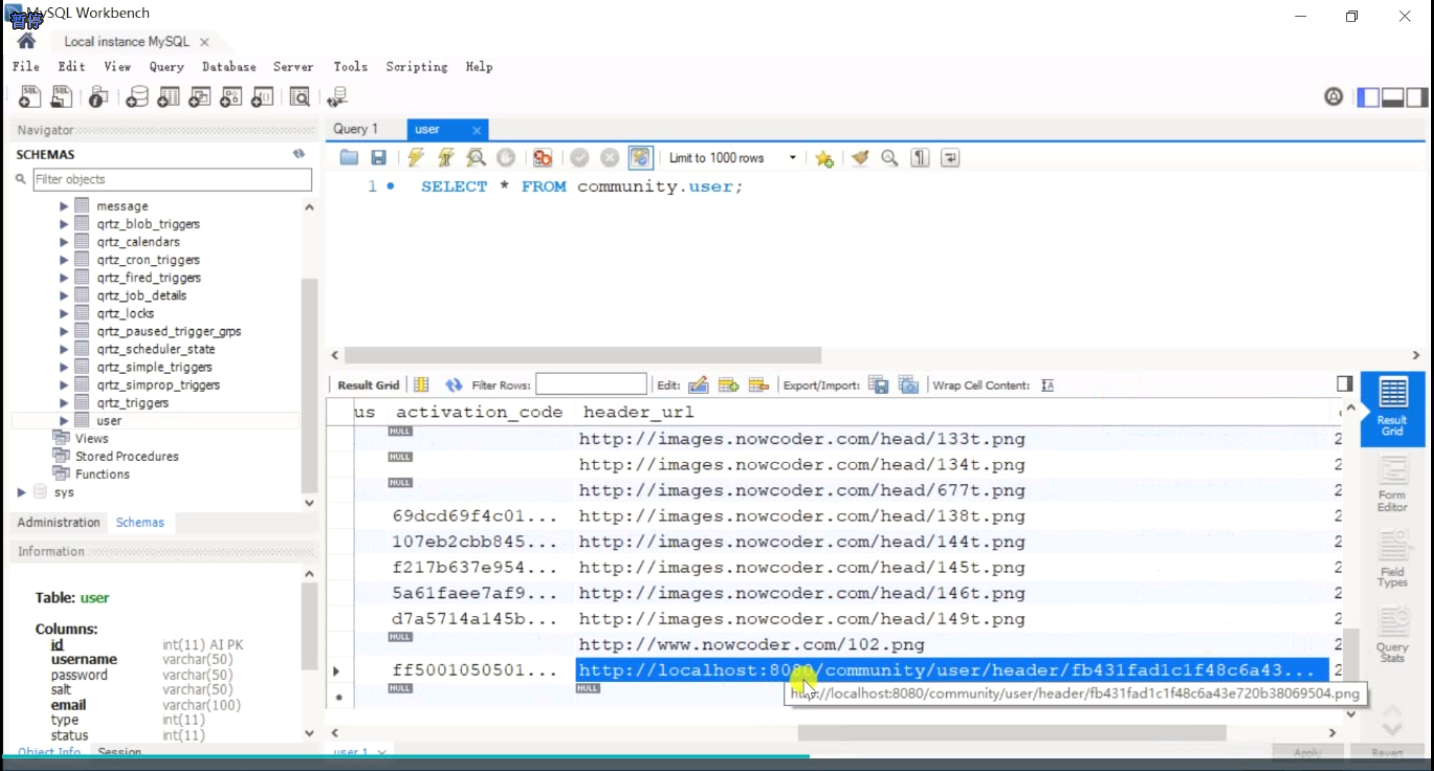Screen dimensions: 1434x771
Task: Open the File menu
Action: (26, 67)
